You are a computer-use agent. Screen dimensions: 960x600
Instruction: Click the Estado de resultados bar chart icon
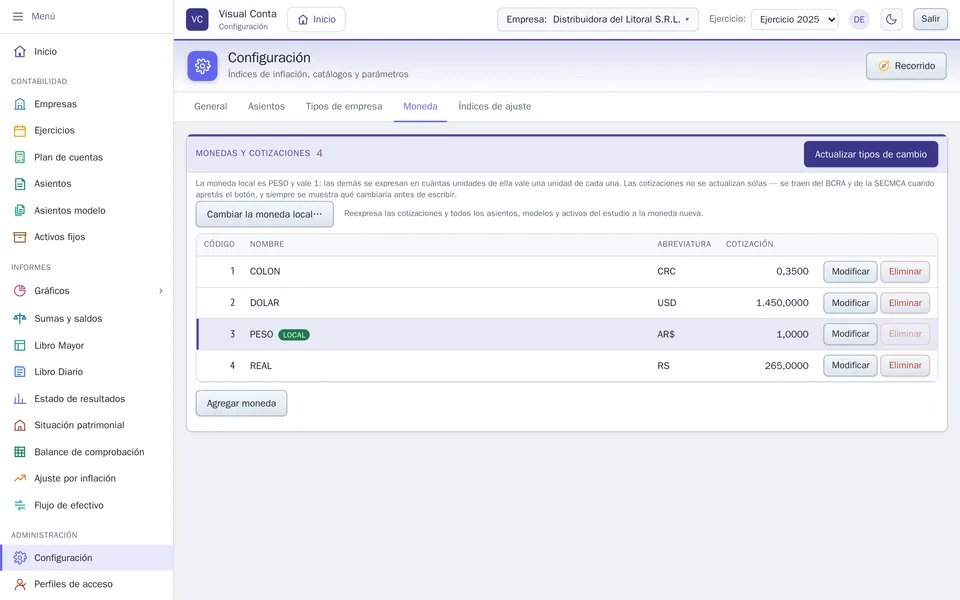(20, 399)
